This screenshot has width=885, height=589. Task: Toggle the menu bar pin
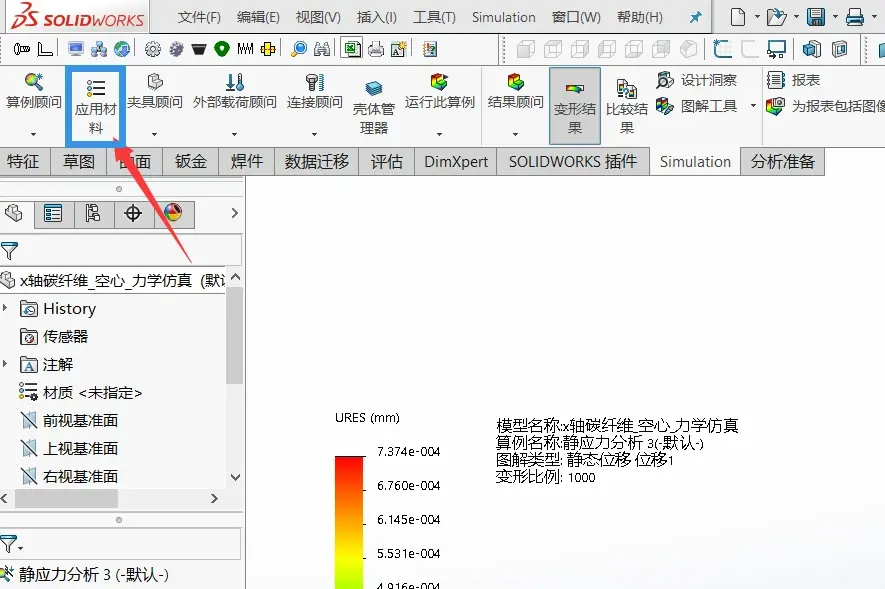click(x=696, y=17)
